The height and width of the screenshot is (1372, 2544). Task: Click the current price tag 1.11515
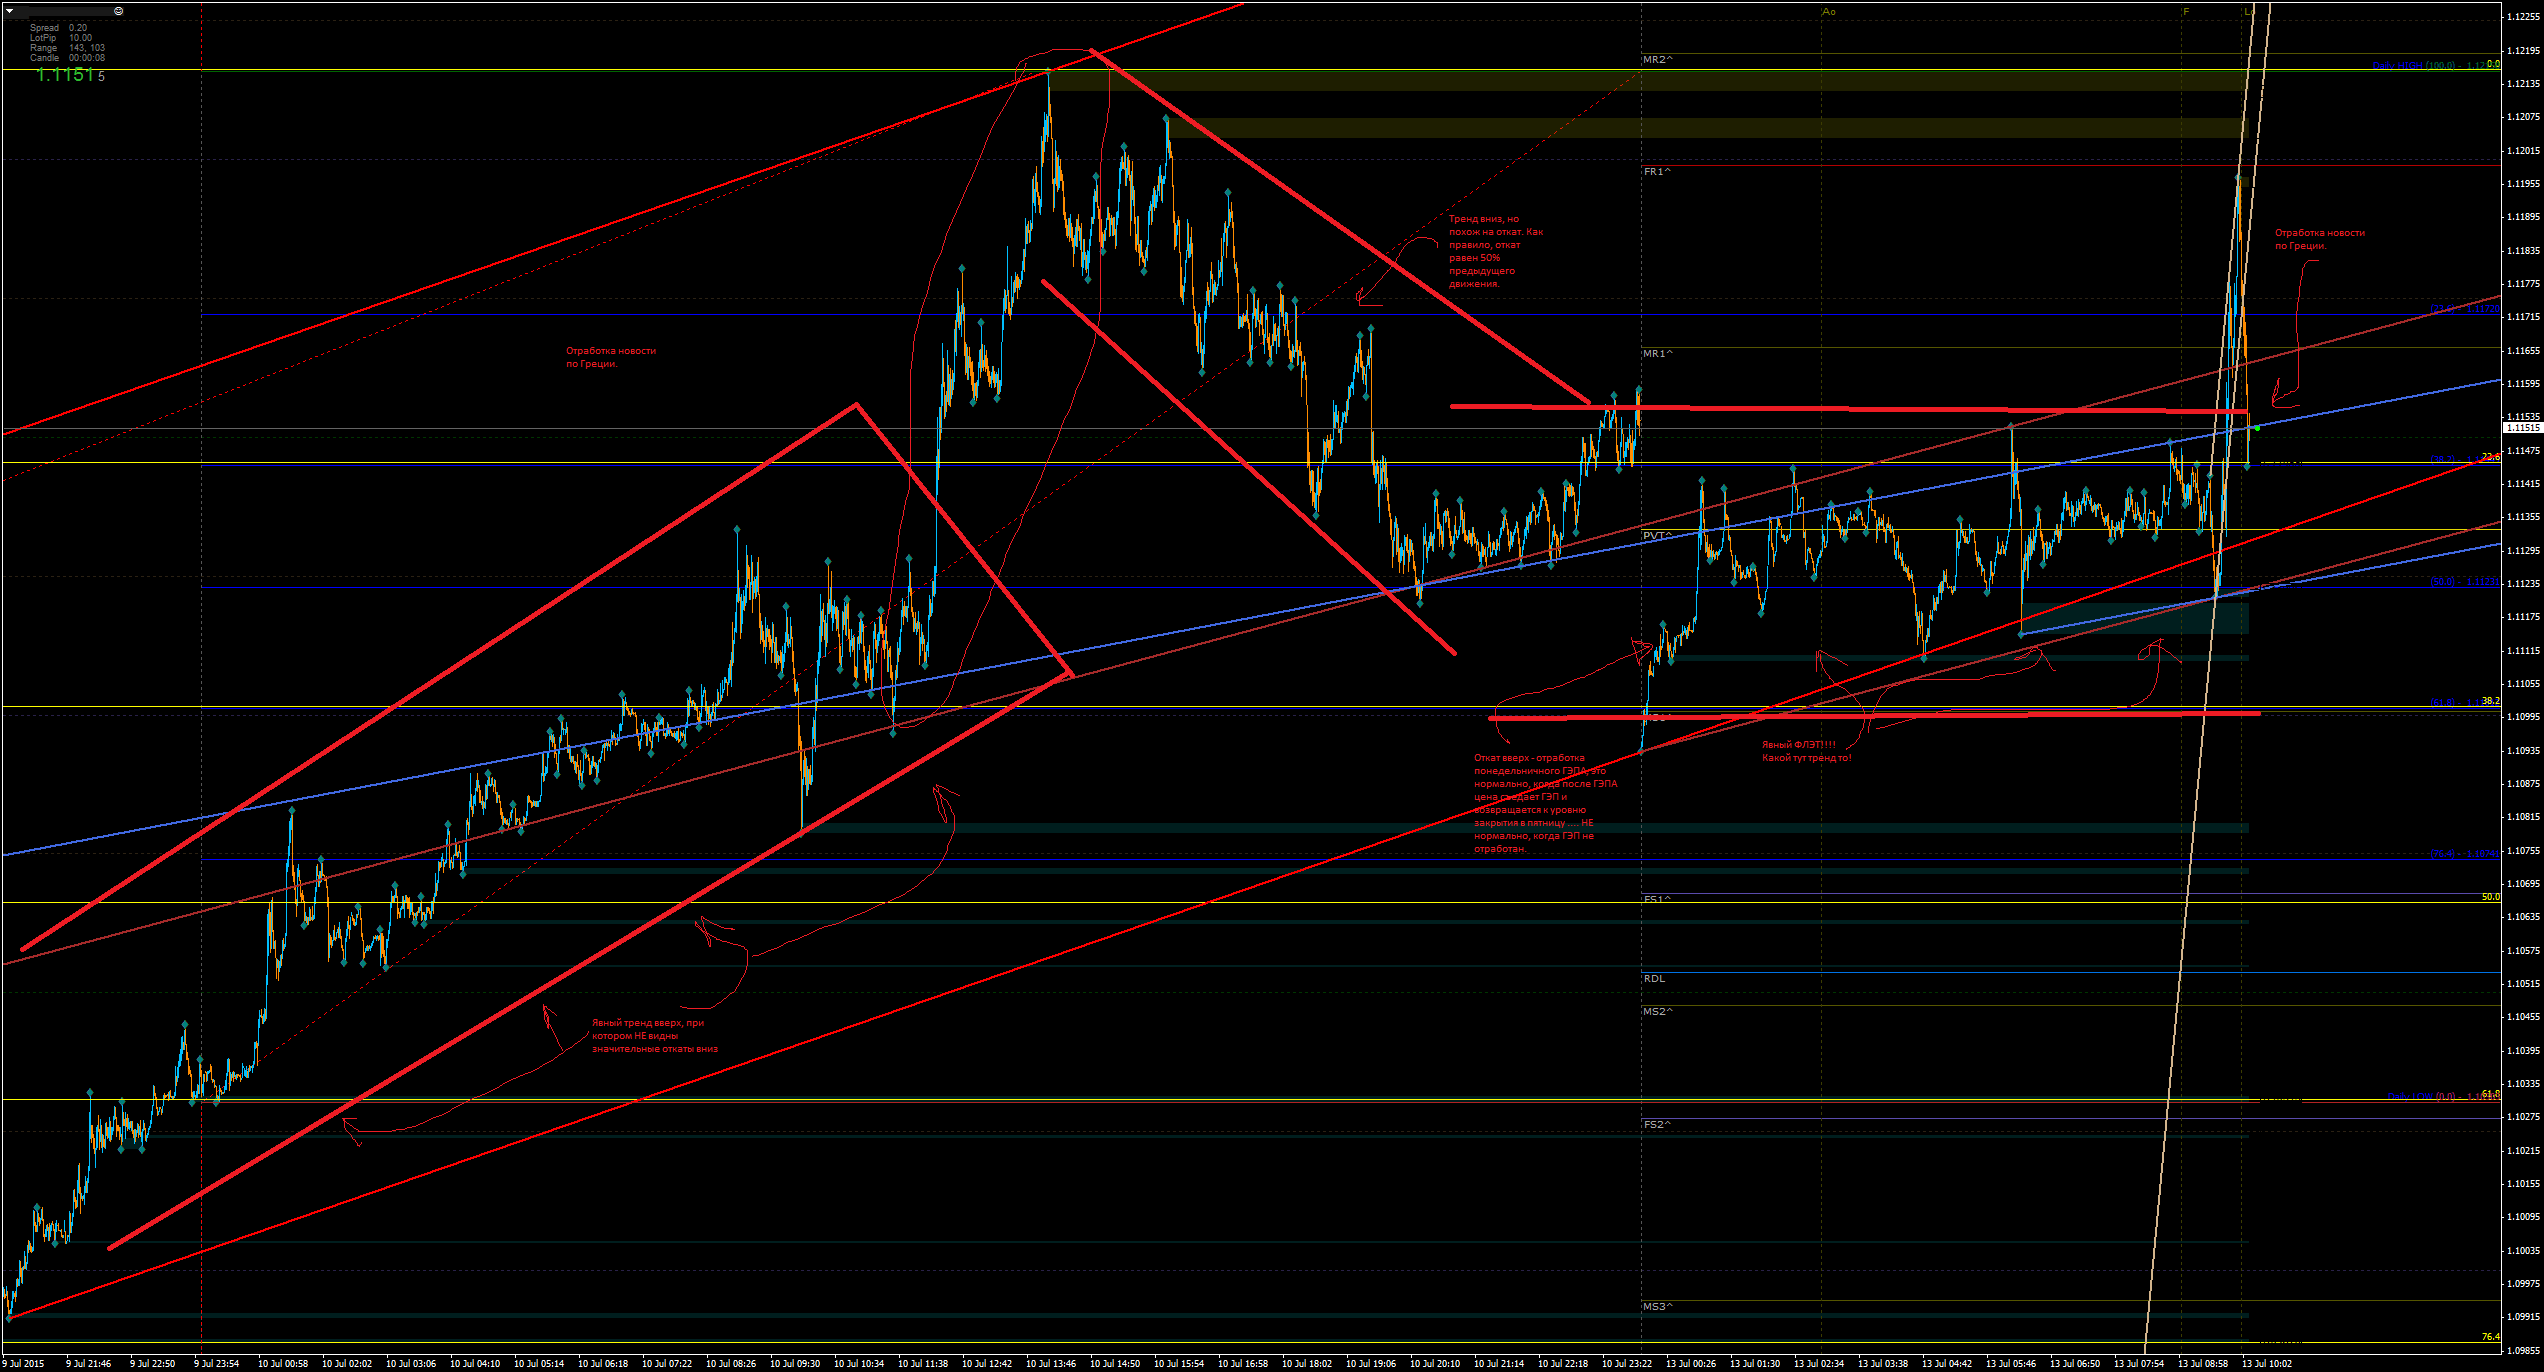pyautogui.click(x=2522, y=428)
